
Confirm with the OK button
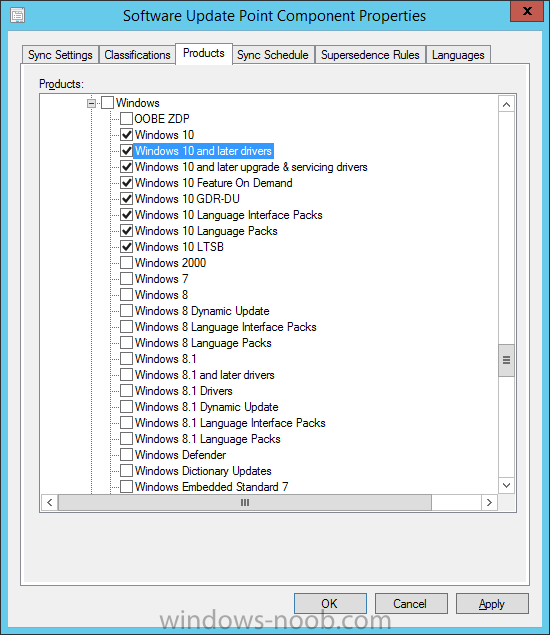coord(330,603)
